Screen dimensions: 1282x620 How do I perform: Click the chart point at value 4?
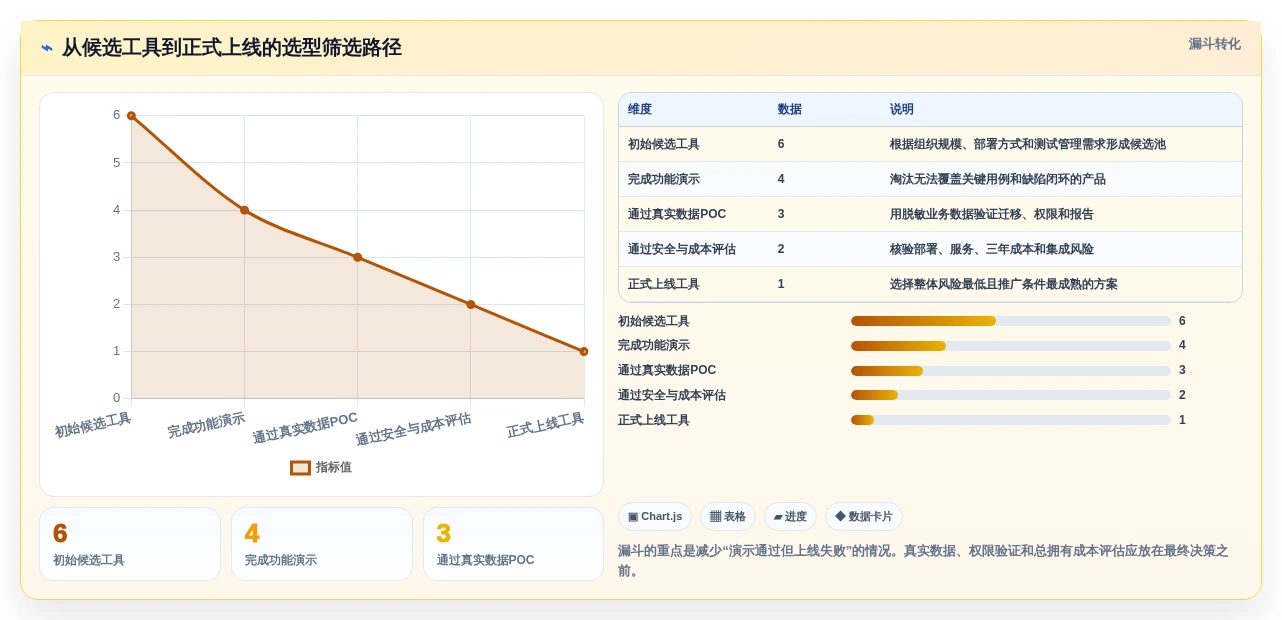point(244,210)
